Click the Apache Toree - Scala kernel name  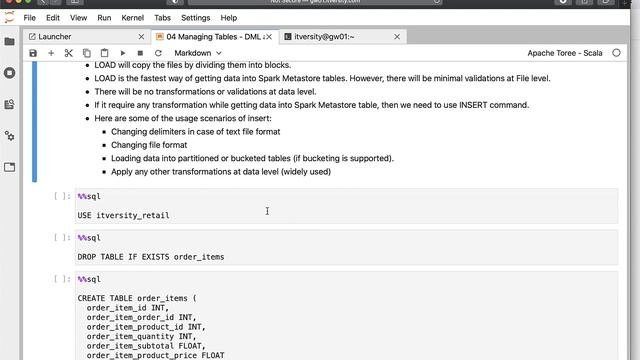[x=564, y=53]
